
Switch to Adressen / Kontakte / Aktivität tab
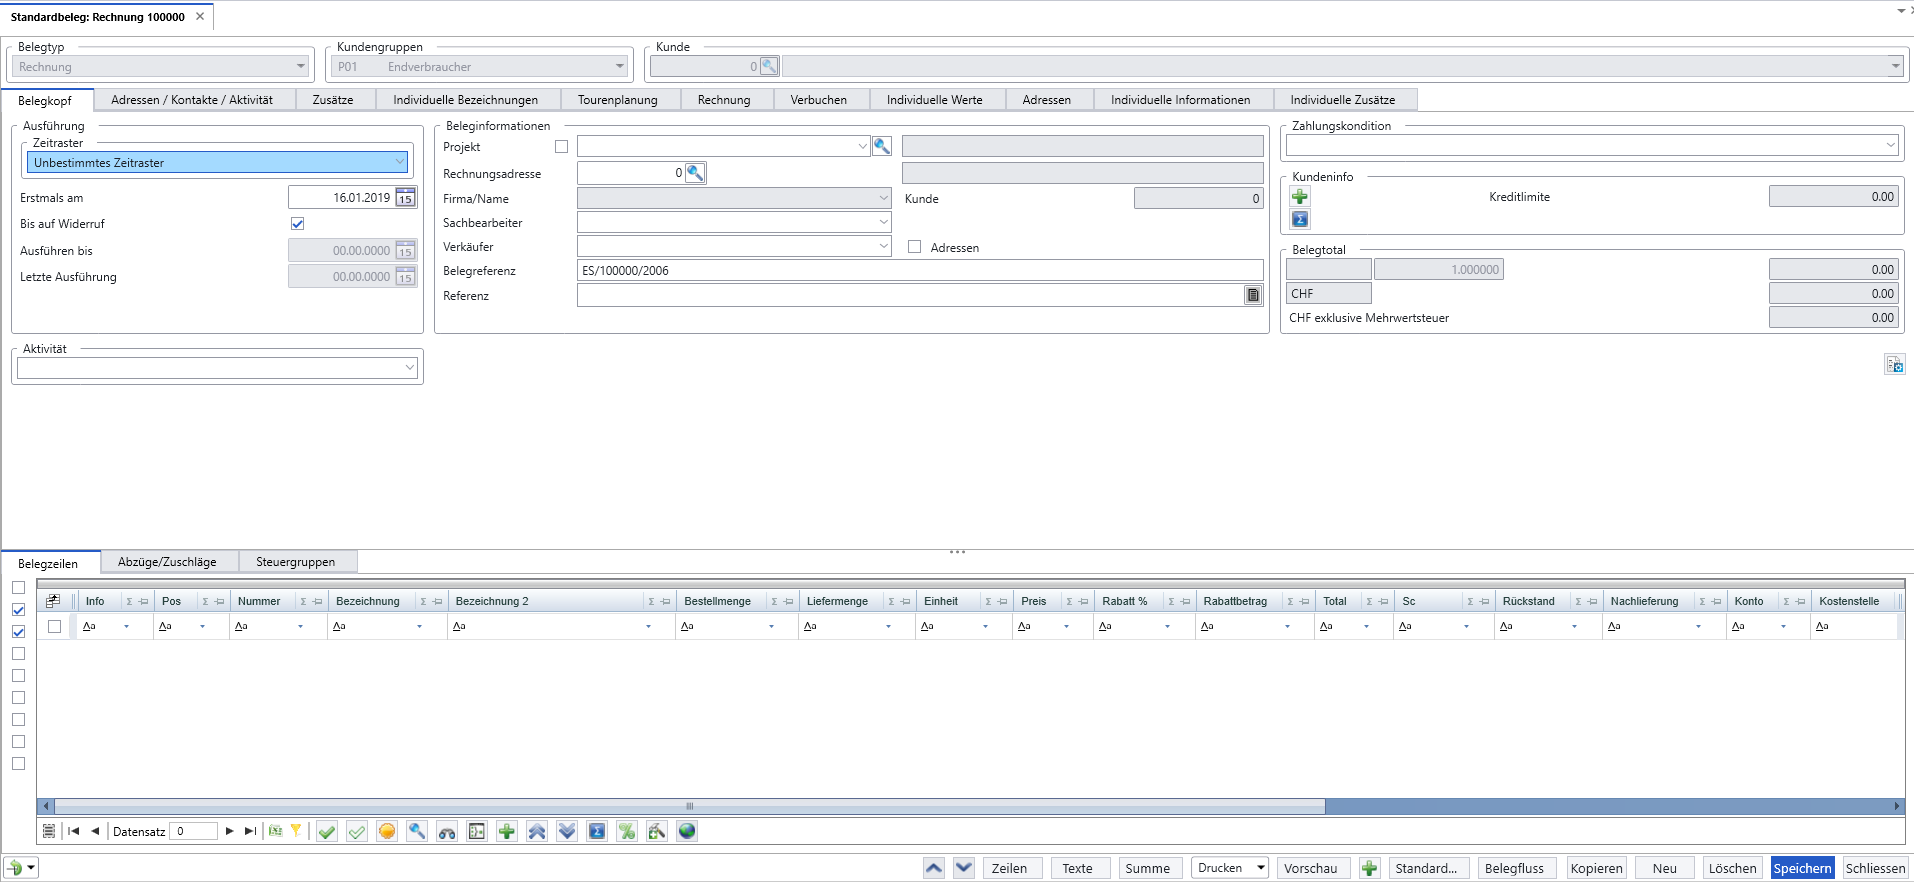click(x=192, y=100)
